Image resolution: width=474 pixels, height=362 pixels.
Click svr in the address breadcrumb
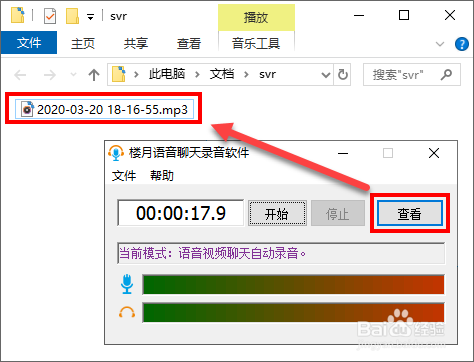(267, 74)
